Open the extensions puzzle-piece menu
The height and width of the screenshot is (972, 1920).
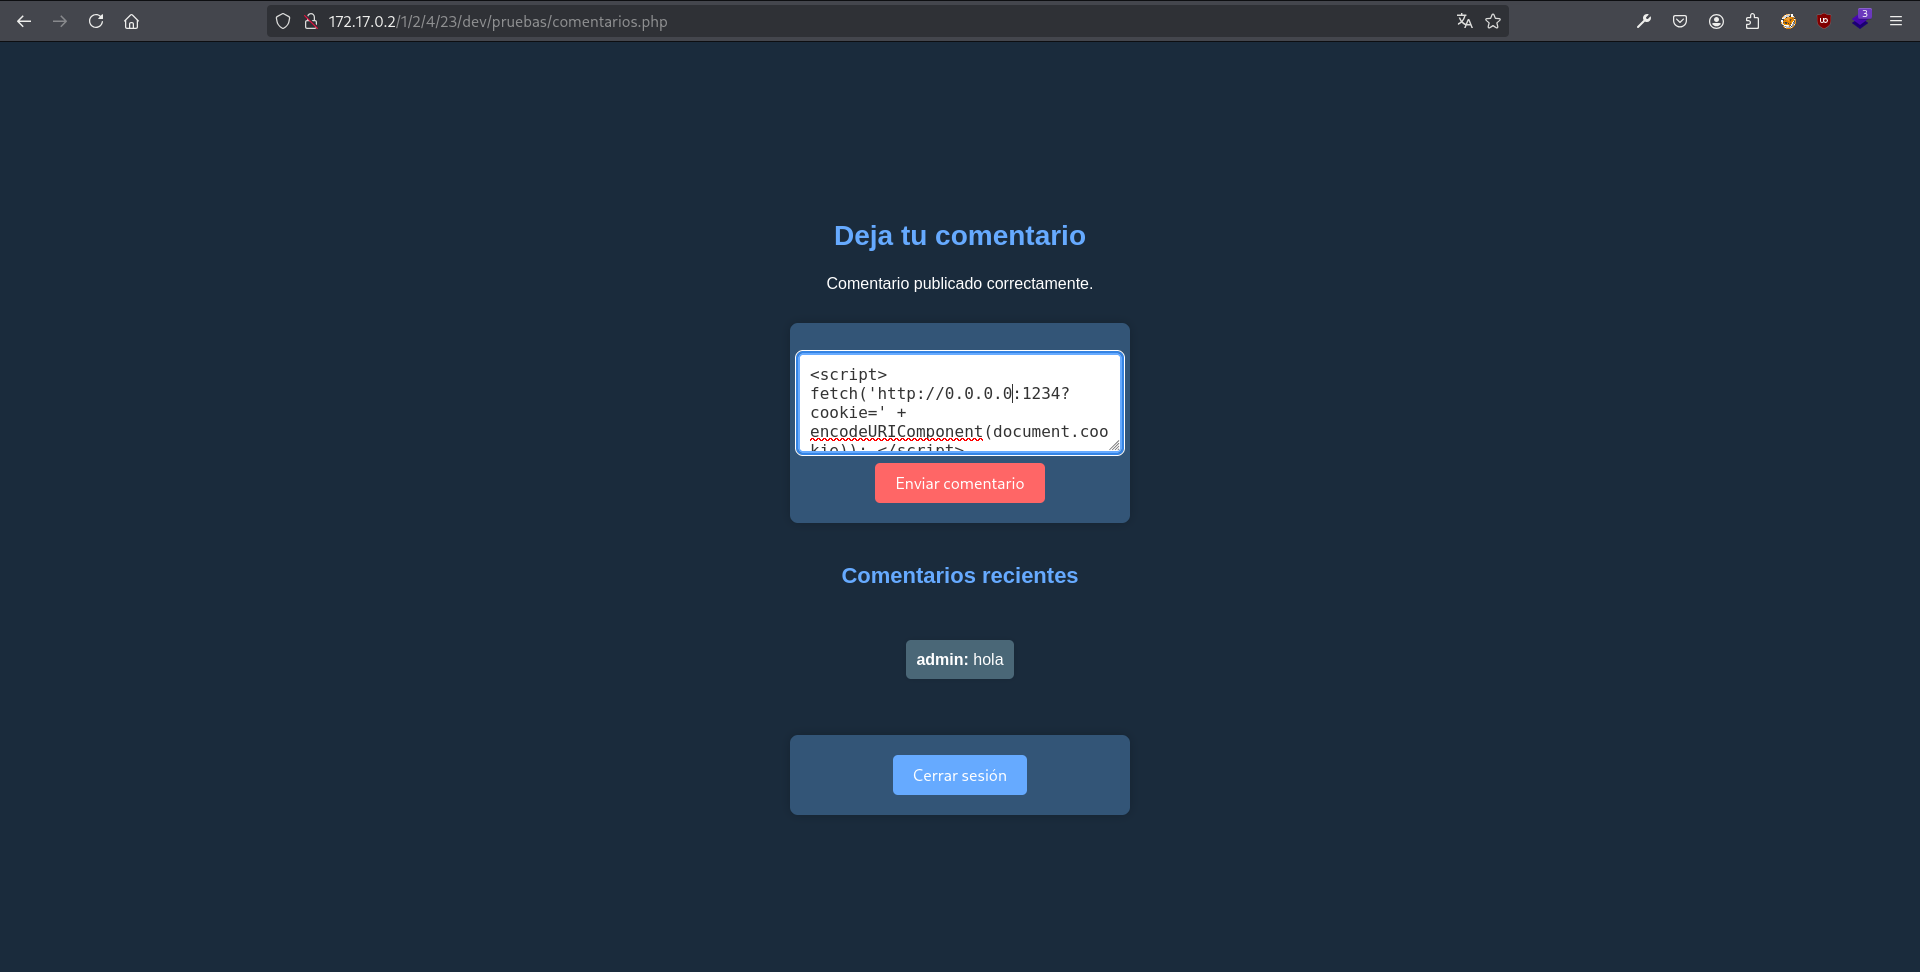pos(1752,21)
